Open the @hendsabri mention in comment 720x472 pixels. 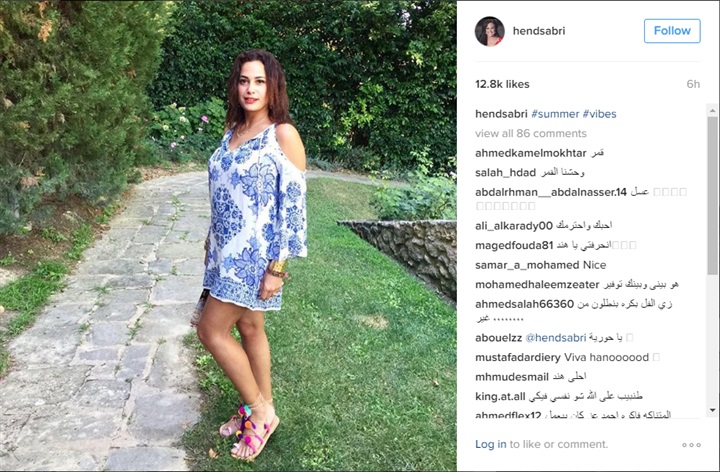(556, 338)
